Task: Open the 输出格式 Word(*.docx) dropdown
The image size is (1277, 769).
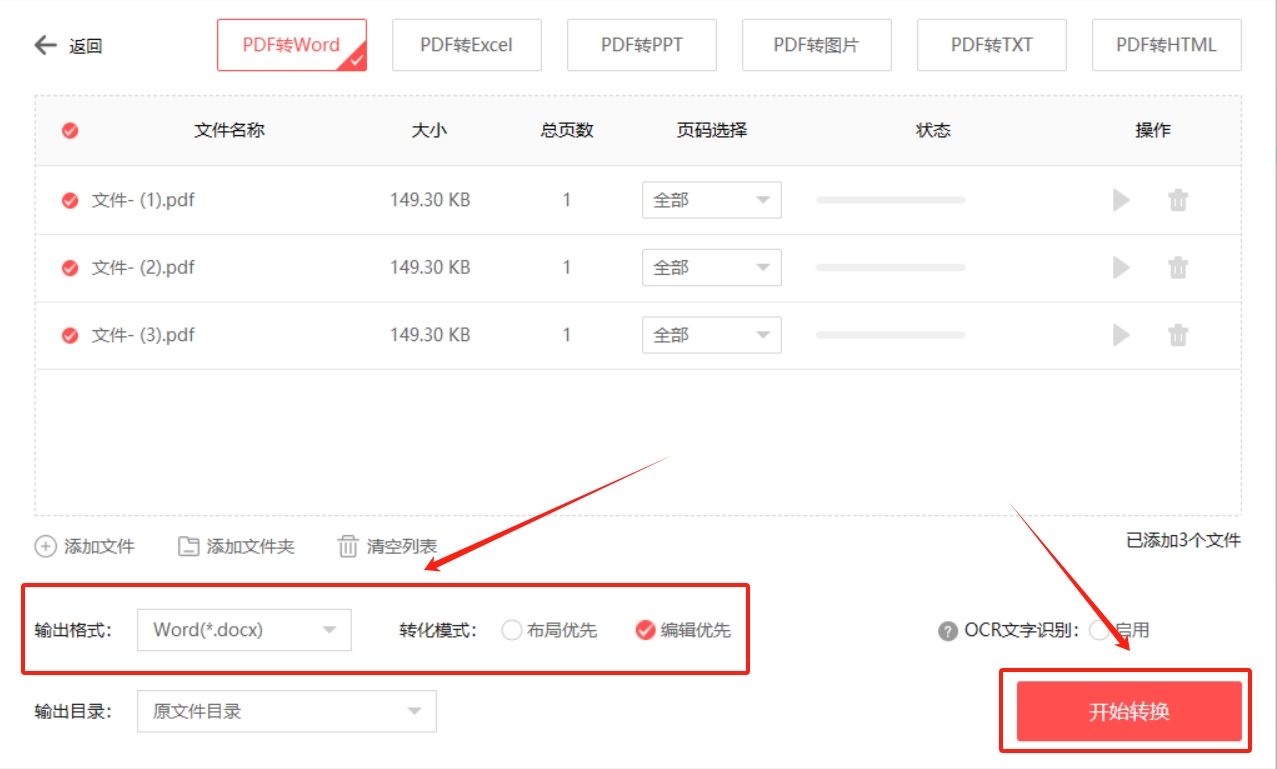Action: tap(243, 630)
